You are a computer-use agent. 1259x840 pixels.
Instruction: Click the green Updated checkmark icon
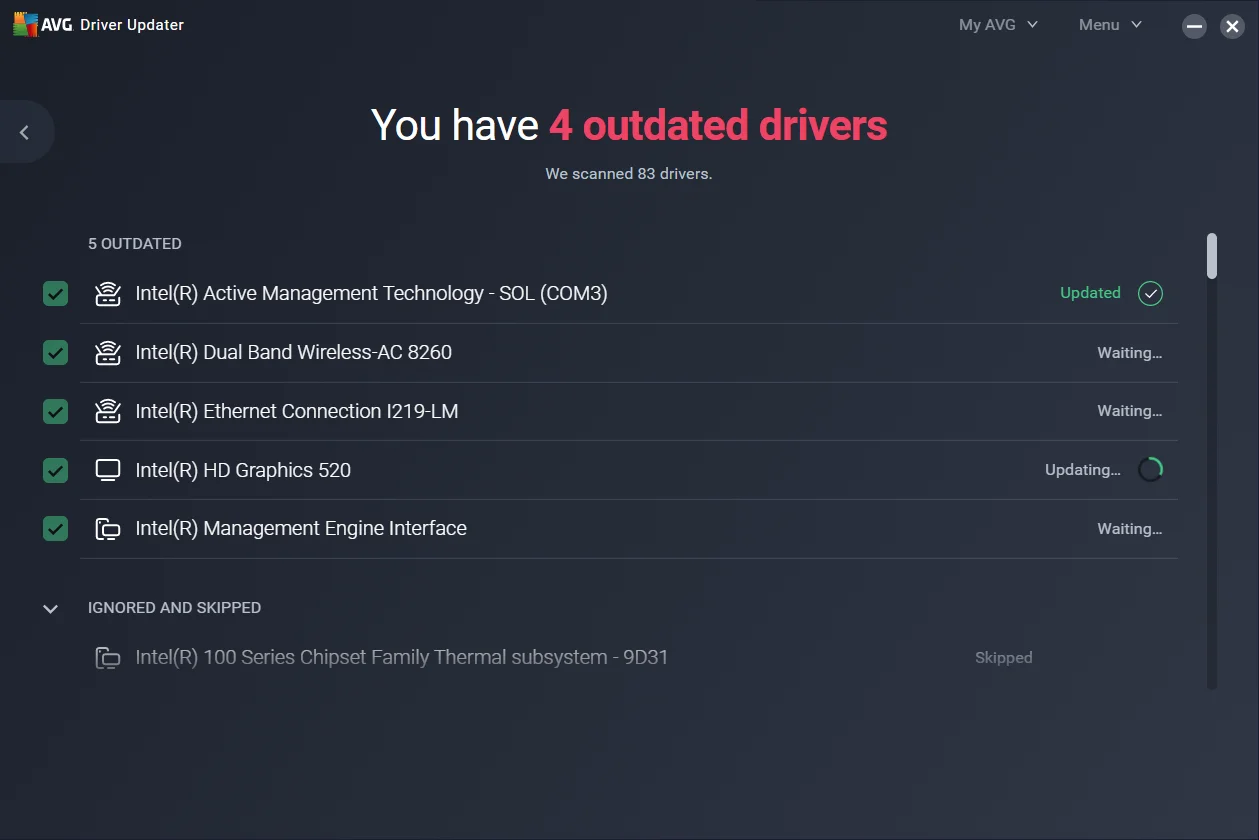point(1150,293)
